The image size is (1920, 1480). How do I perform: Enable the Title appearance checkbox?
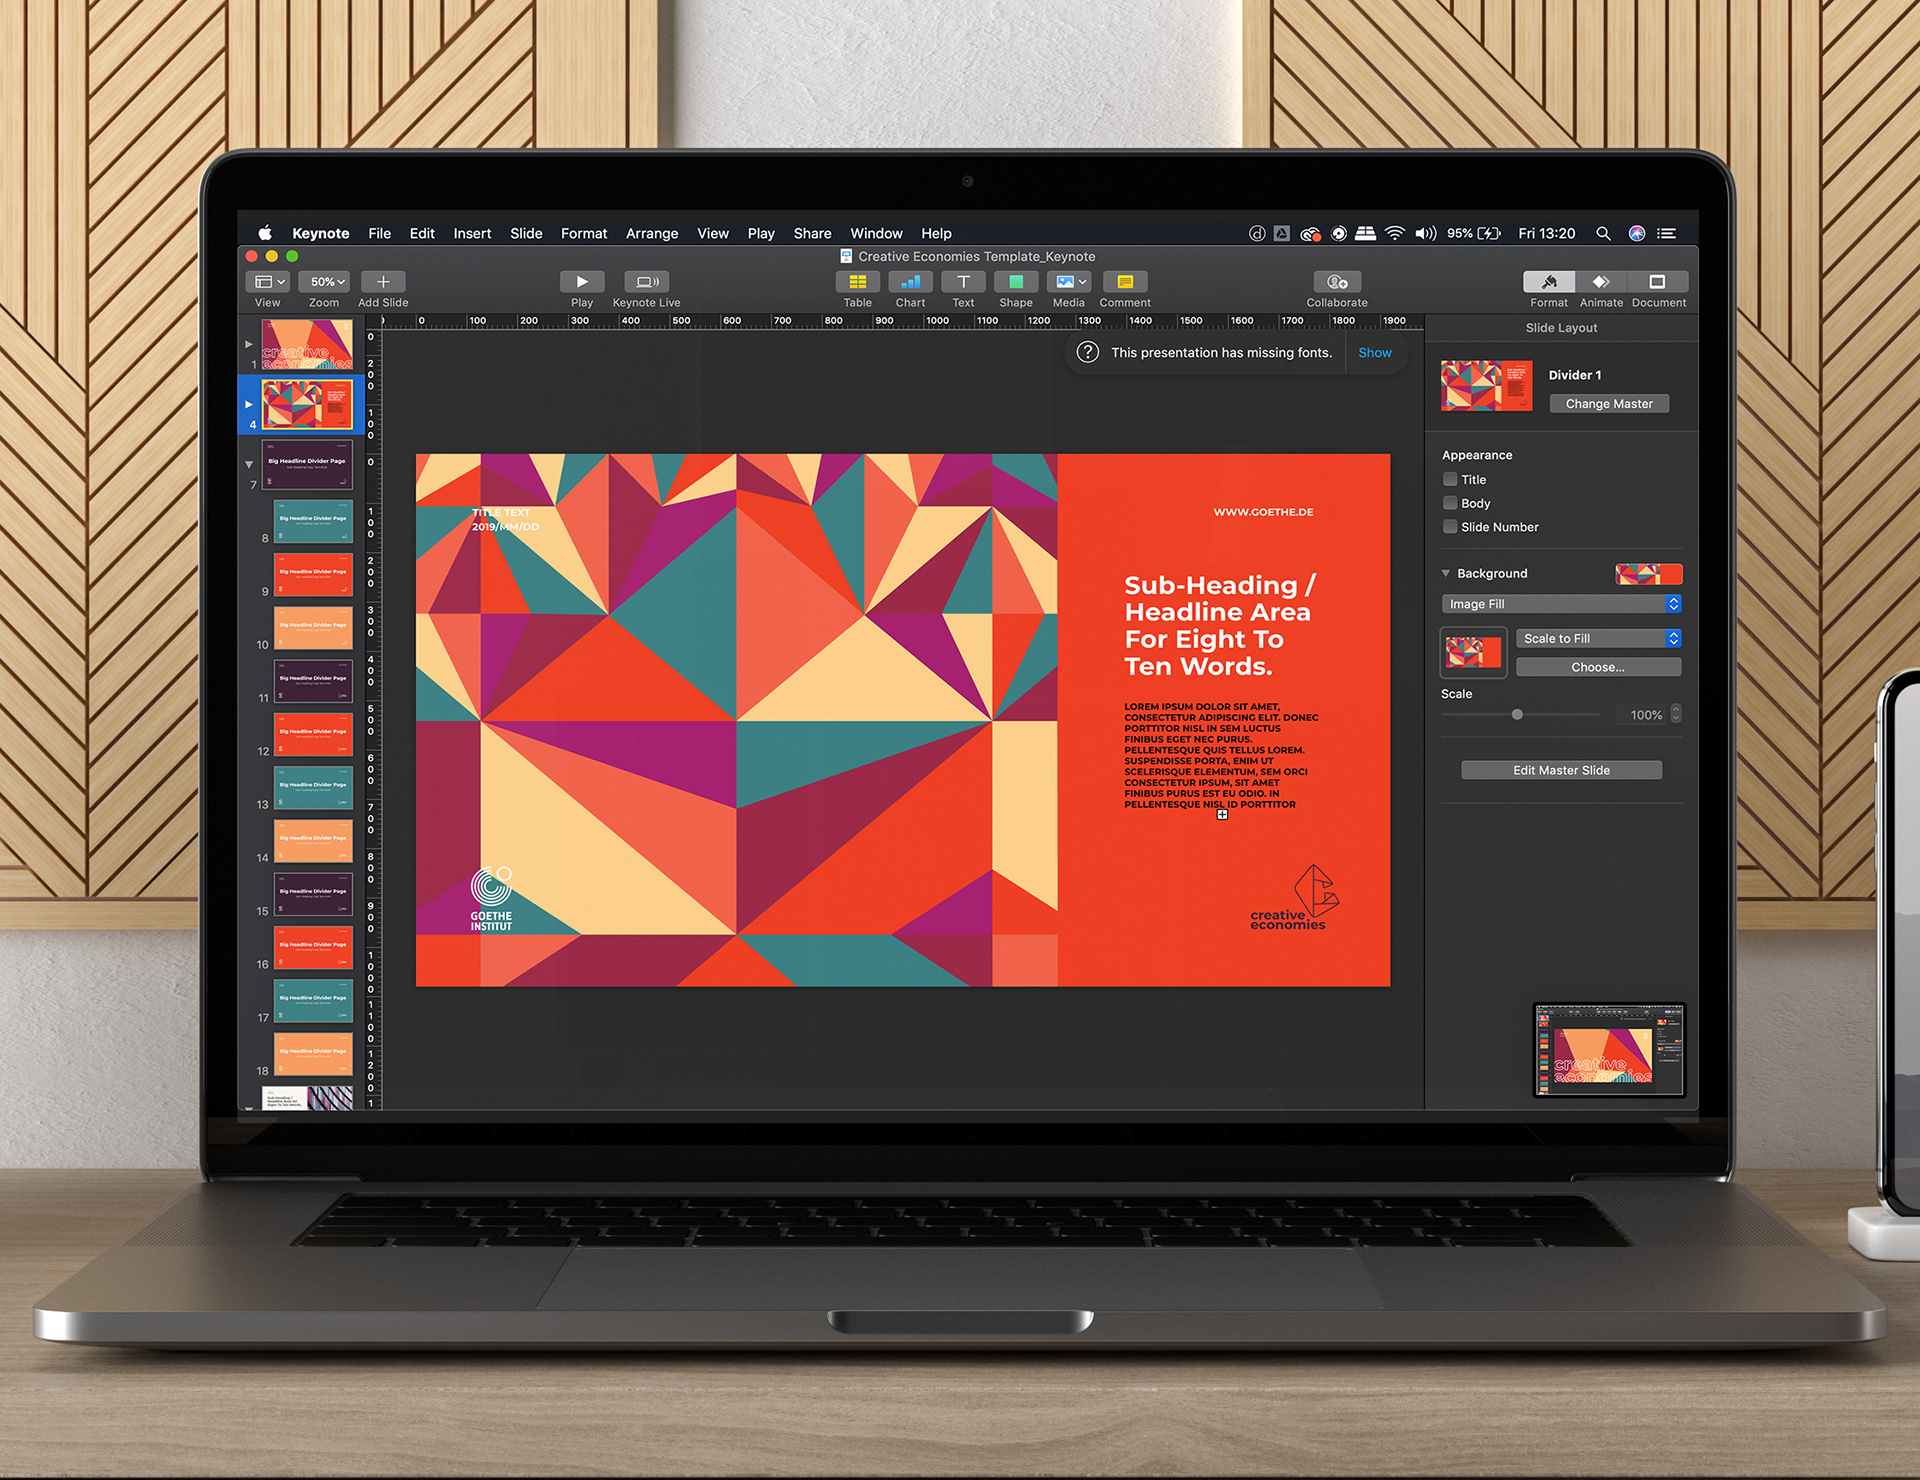(1450, 479)
